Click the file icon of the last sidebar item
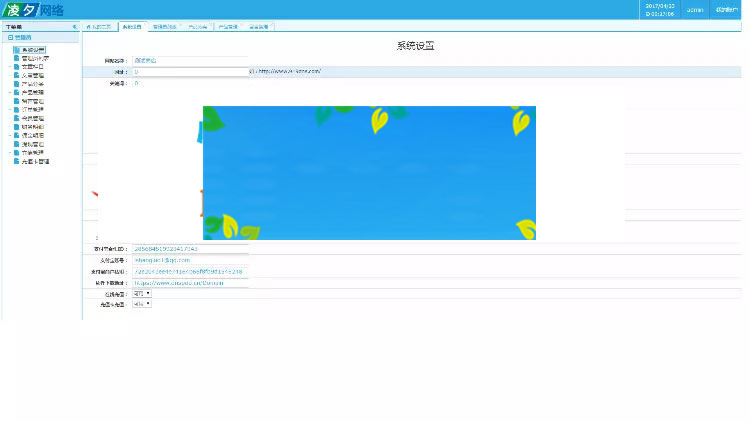The image size is (750, 422). coord(17,161)
